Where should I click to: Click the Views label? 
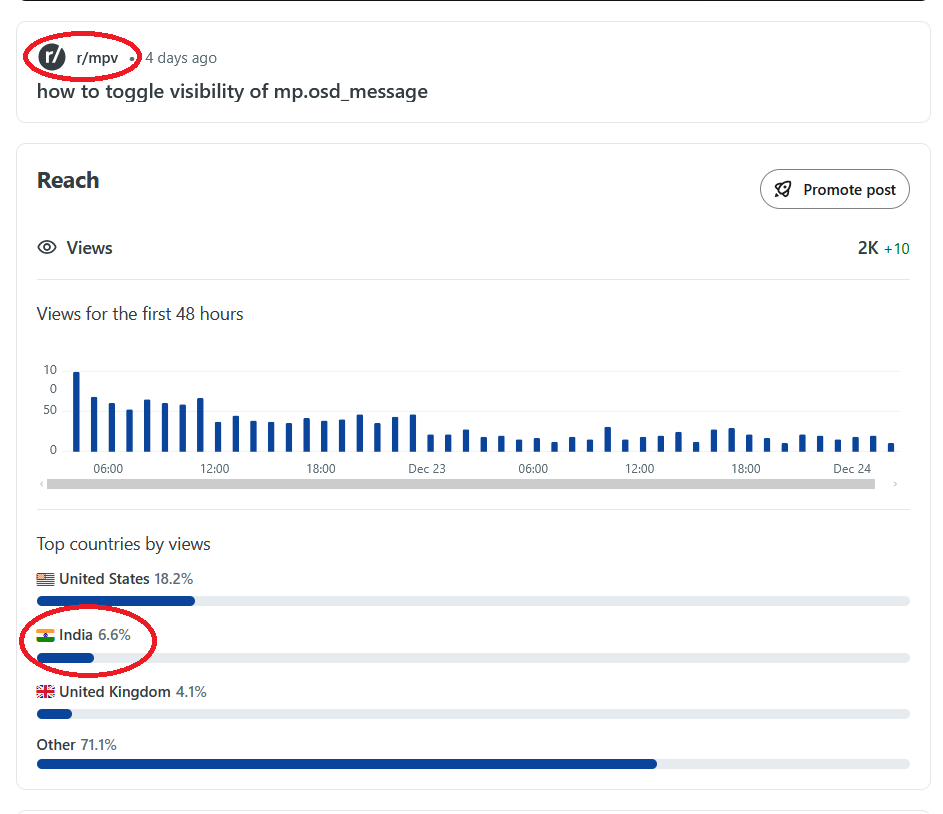pyautogui.click(x=89, y=248)
